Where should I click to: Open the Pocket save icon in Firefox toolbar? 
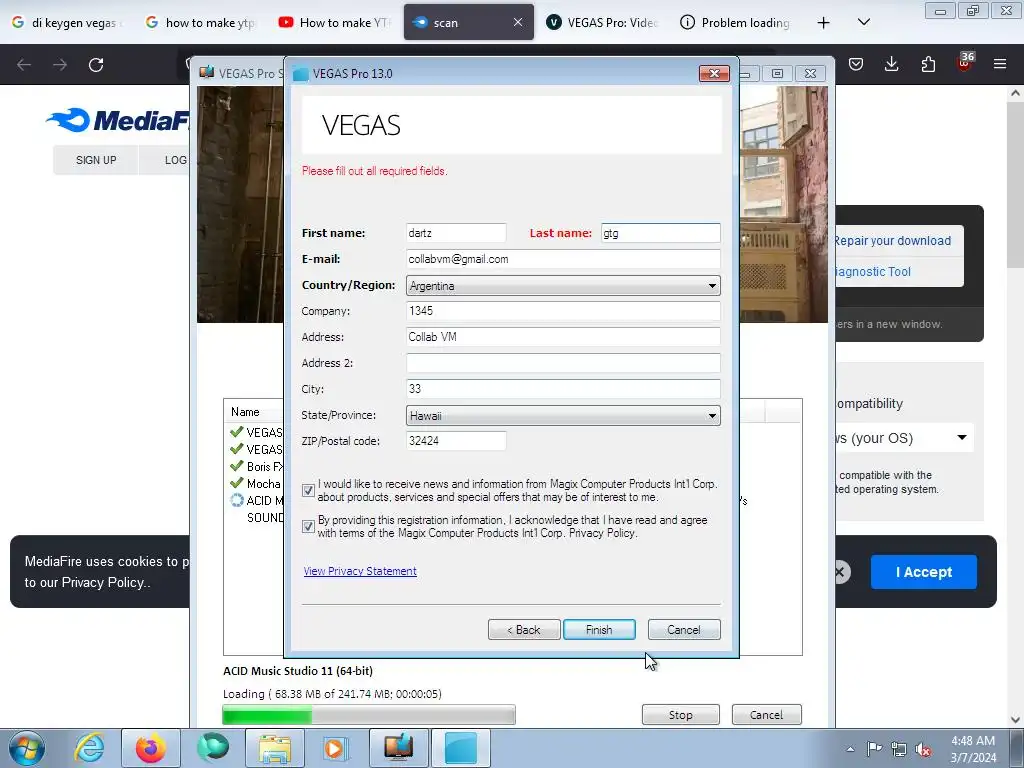click(856, 64)
